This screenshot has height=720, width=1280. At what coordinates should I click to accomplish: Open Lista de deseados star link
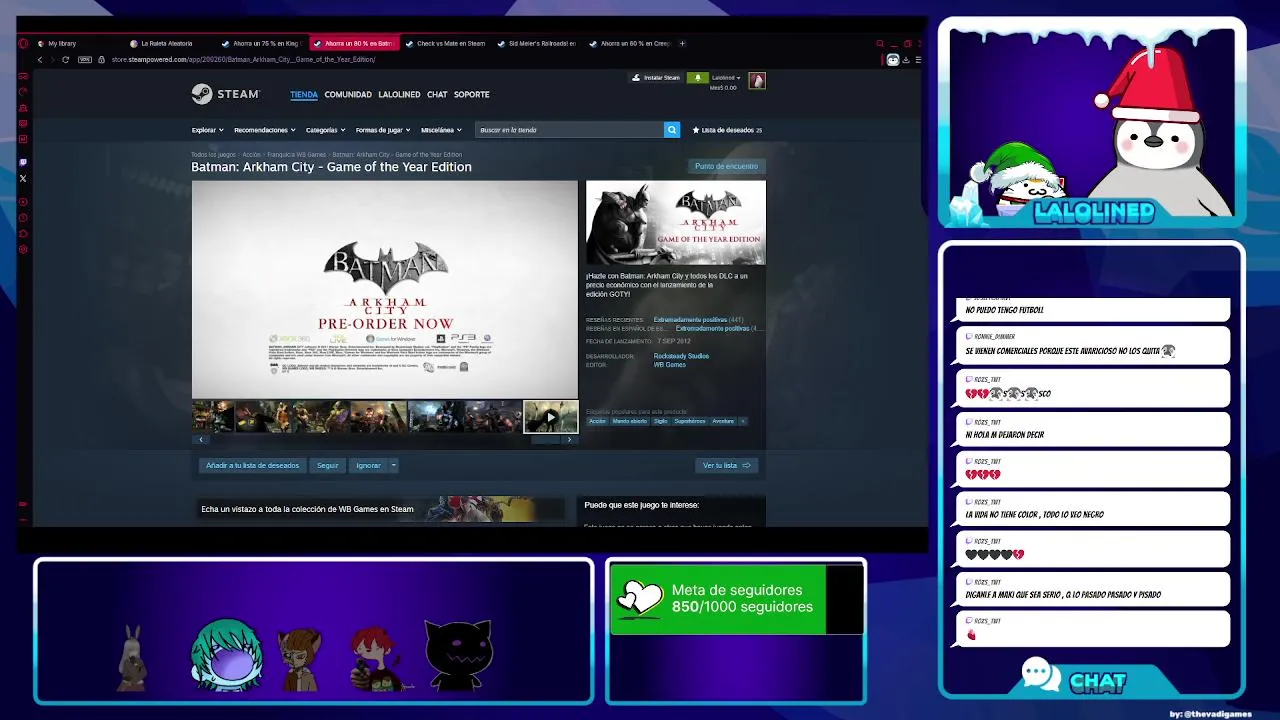click(727, 130)
